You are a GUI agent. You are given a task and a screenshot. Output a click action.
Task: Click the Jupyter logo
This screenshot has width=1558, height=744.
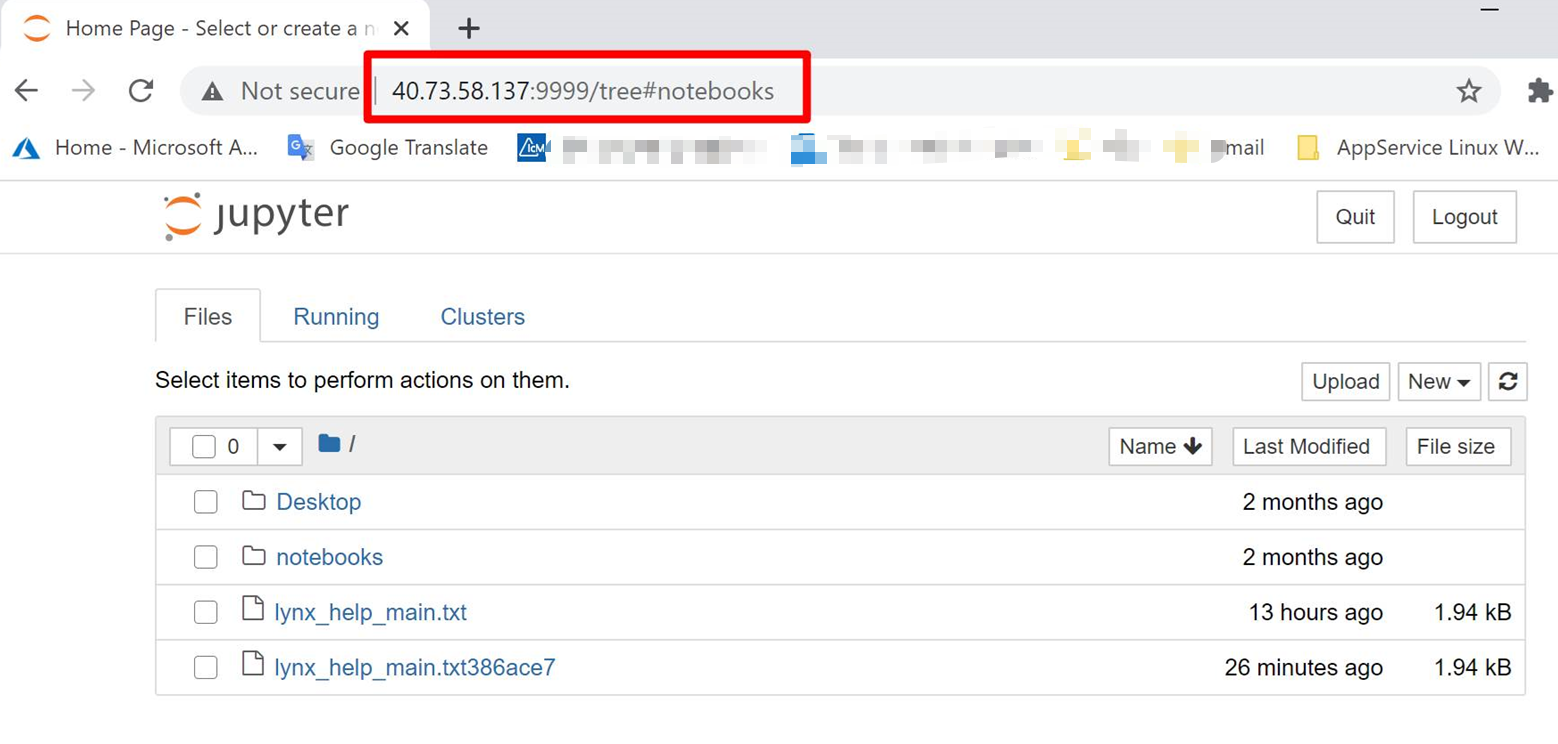tap(256, 216)
